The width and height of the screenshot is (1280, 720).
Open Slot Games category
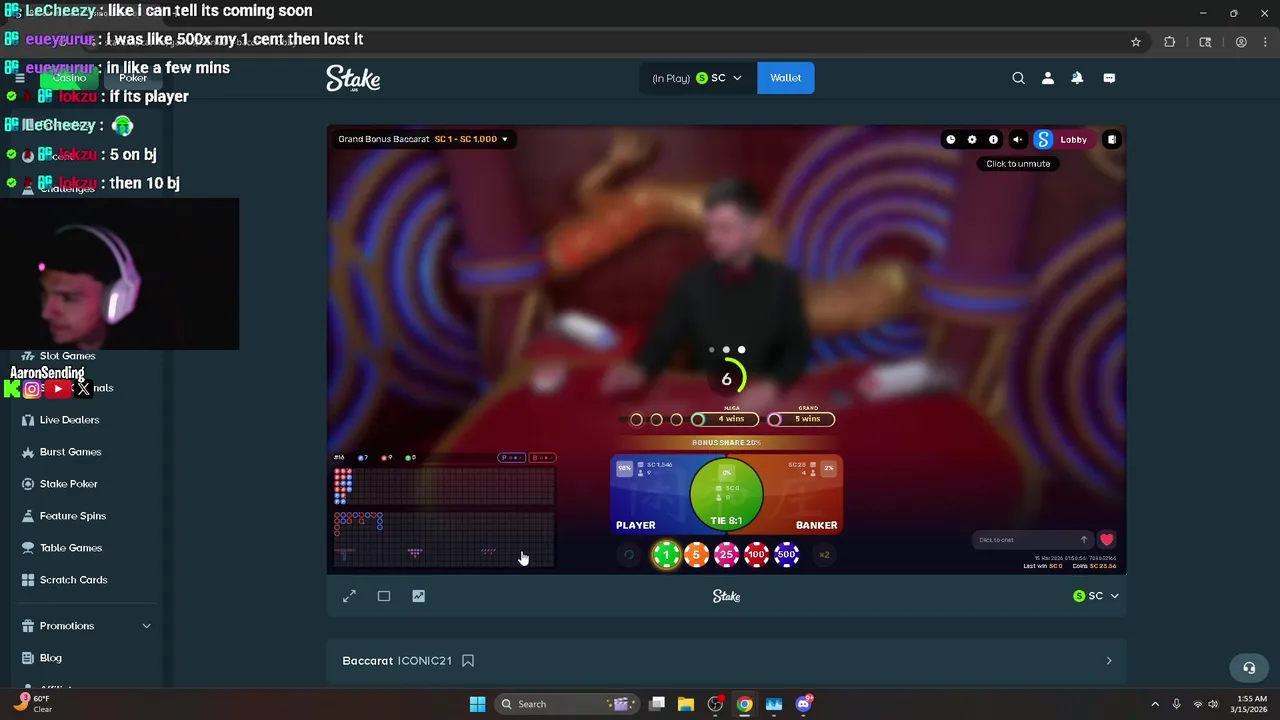click(68, 356)
